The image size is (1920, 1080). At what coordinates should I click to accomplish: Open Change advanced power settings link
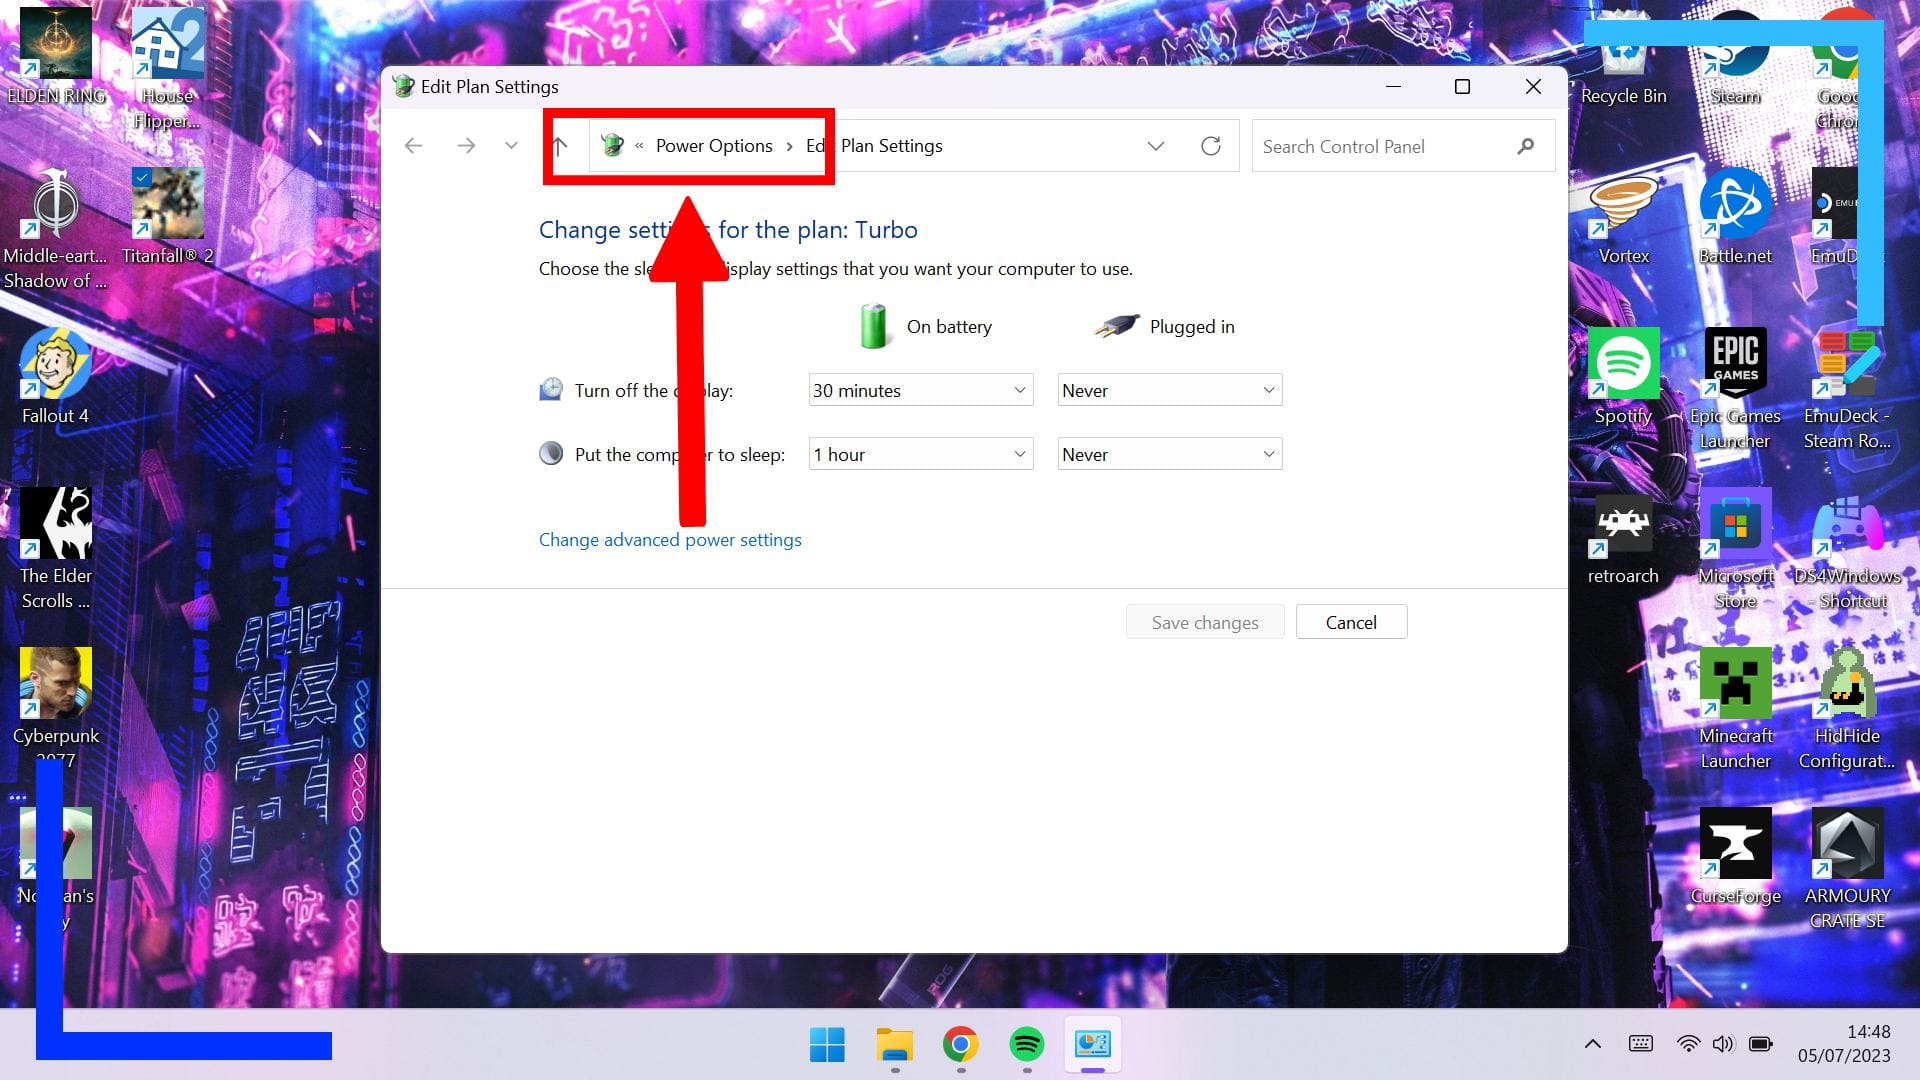(669, 540)
